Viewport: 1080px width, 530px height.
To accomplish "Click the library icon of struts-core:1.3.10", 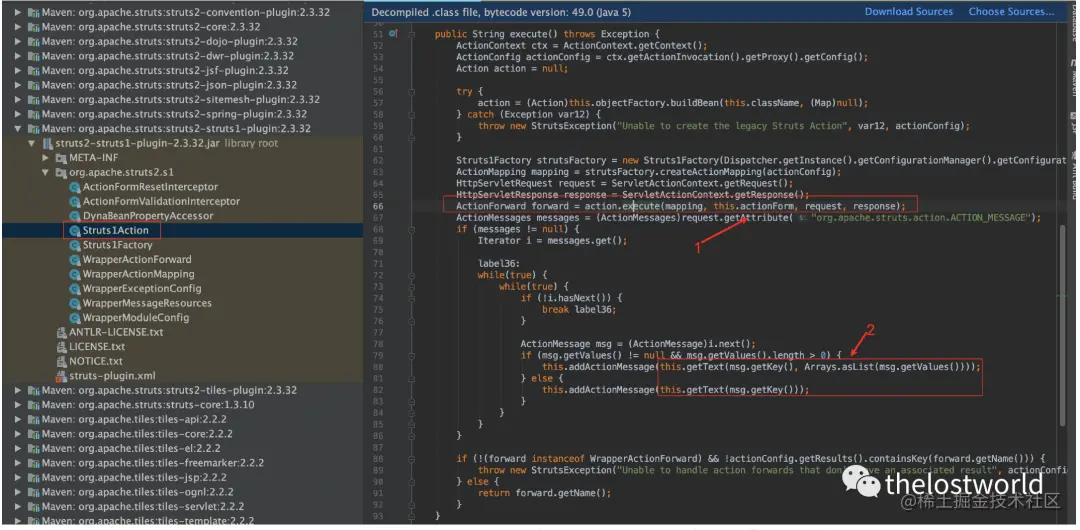I will (x=34, y=405).
